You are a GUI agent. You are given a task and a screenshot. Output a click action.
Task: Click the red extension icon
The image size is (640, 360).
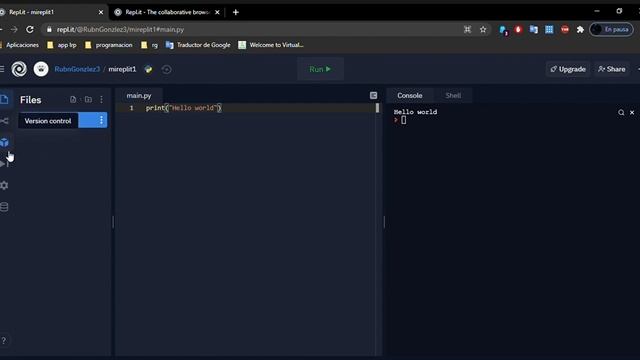point(518,29)
